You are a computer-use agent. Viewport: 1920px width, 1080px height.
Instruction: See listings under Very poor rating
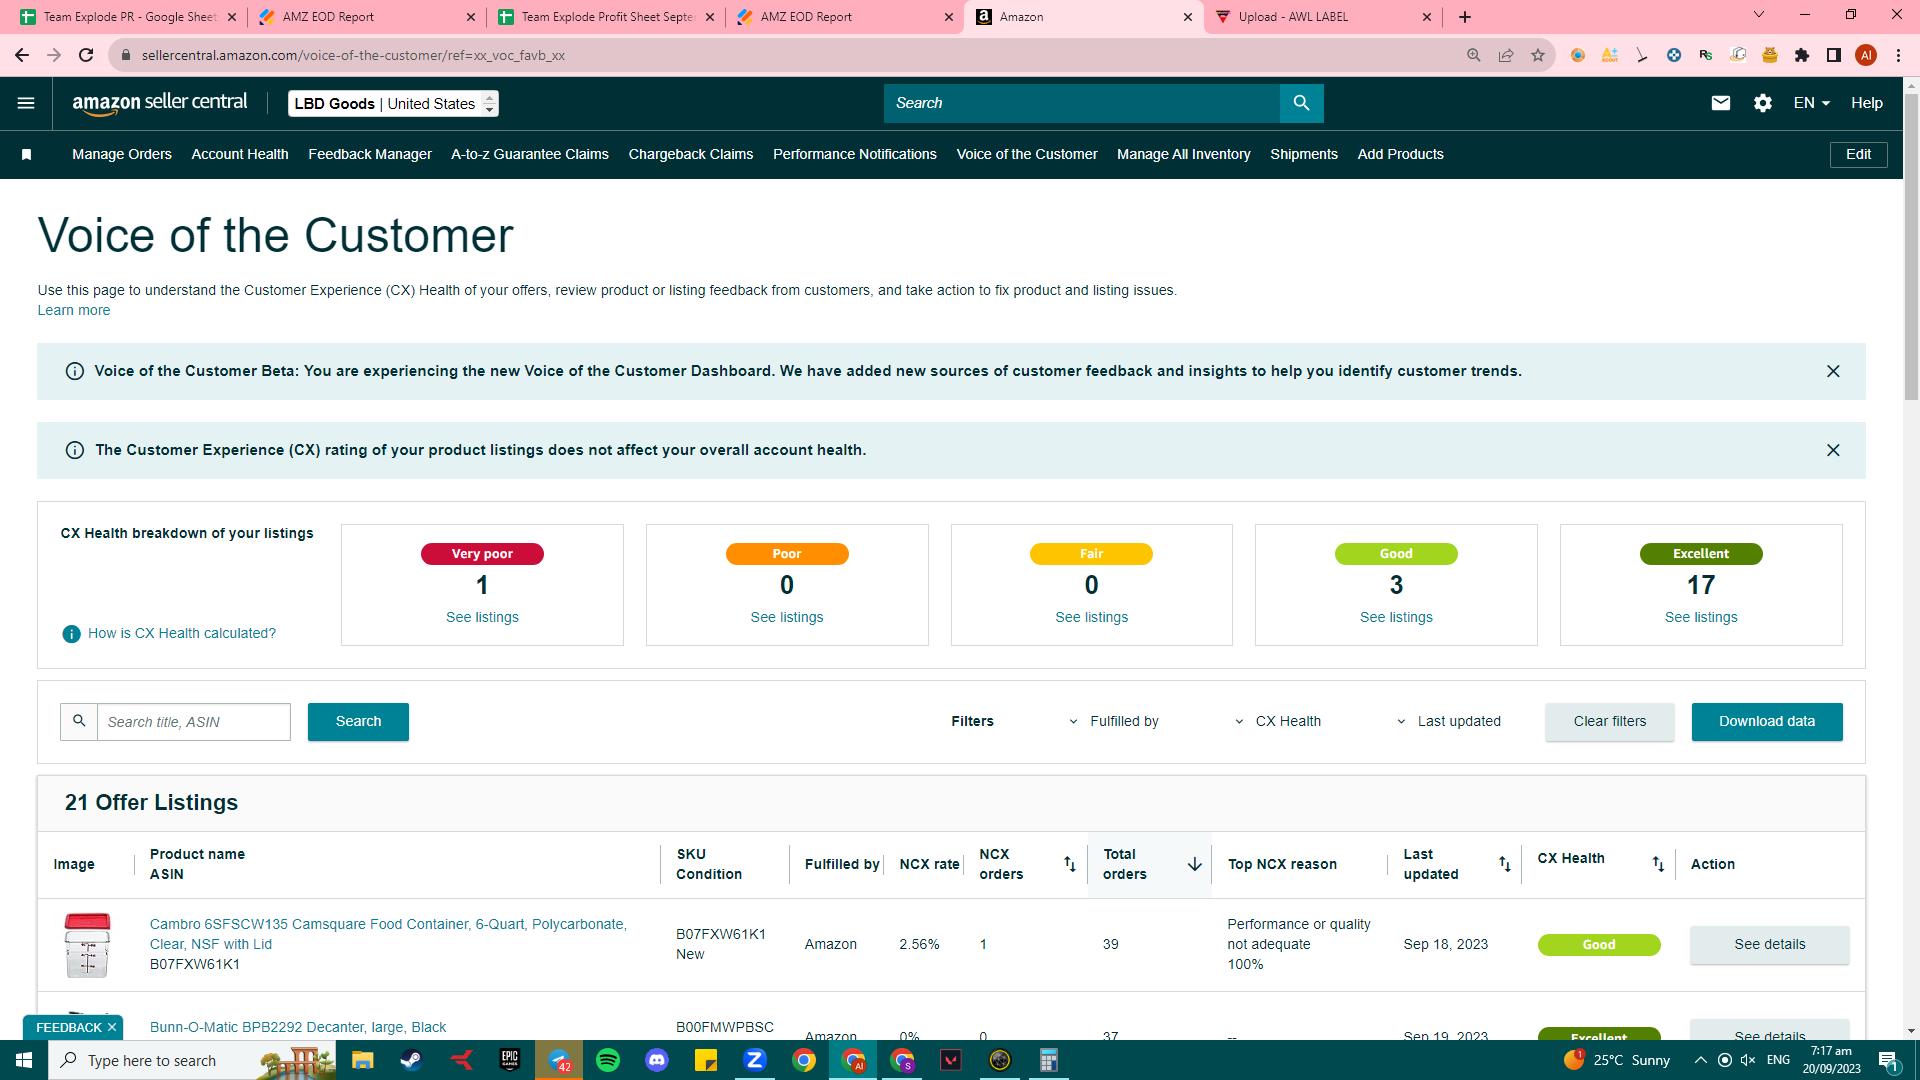pyautogui.click(x=482, y=618)
